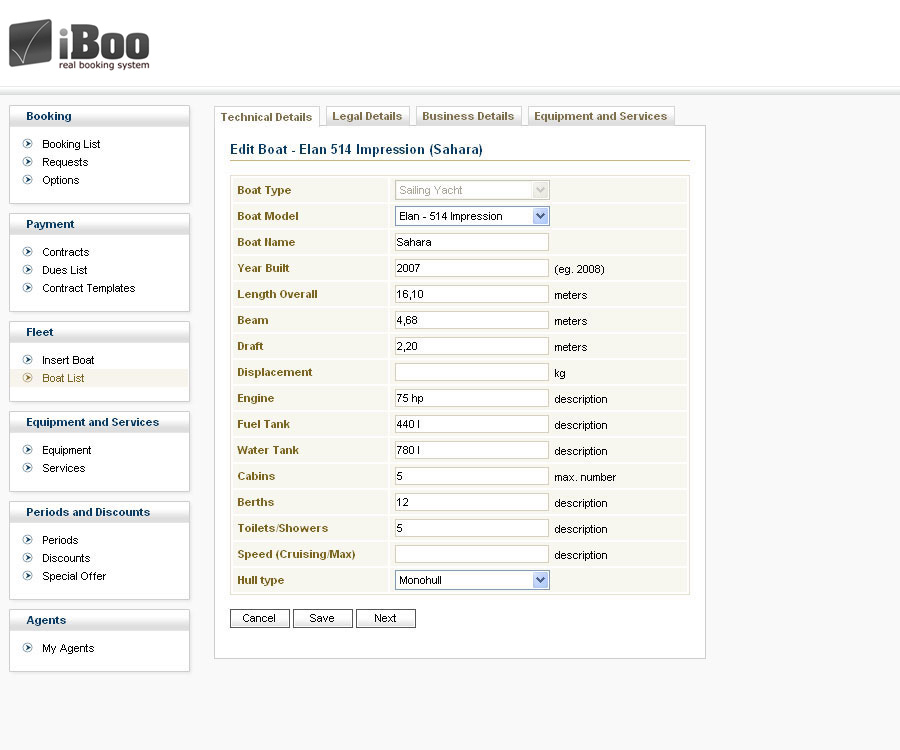Open the Boat Model dropdown
The image size is (900, 750).
[540, 216]
